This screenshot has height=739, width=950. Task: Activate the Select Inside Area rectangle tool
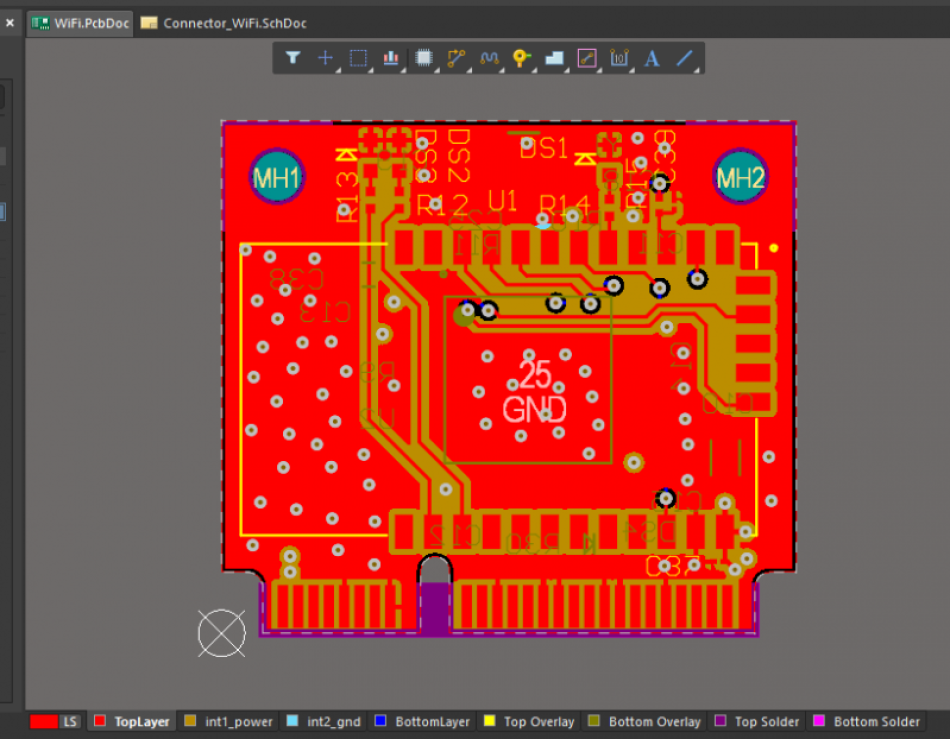358,58
